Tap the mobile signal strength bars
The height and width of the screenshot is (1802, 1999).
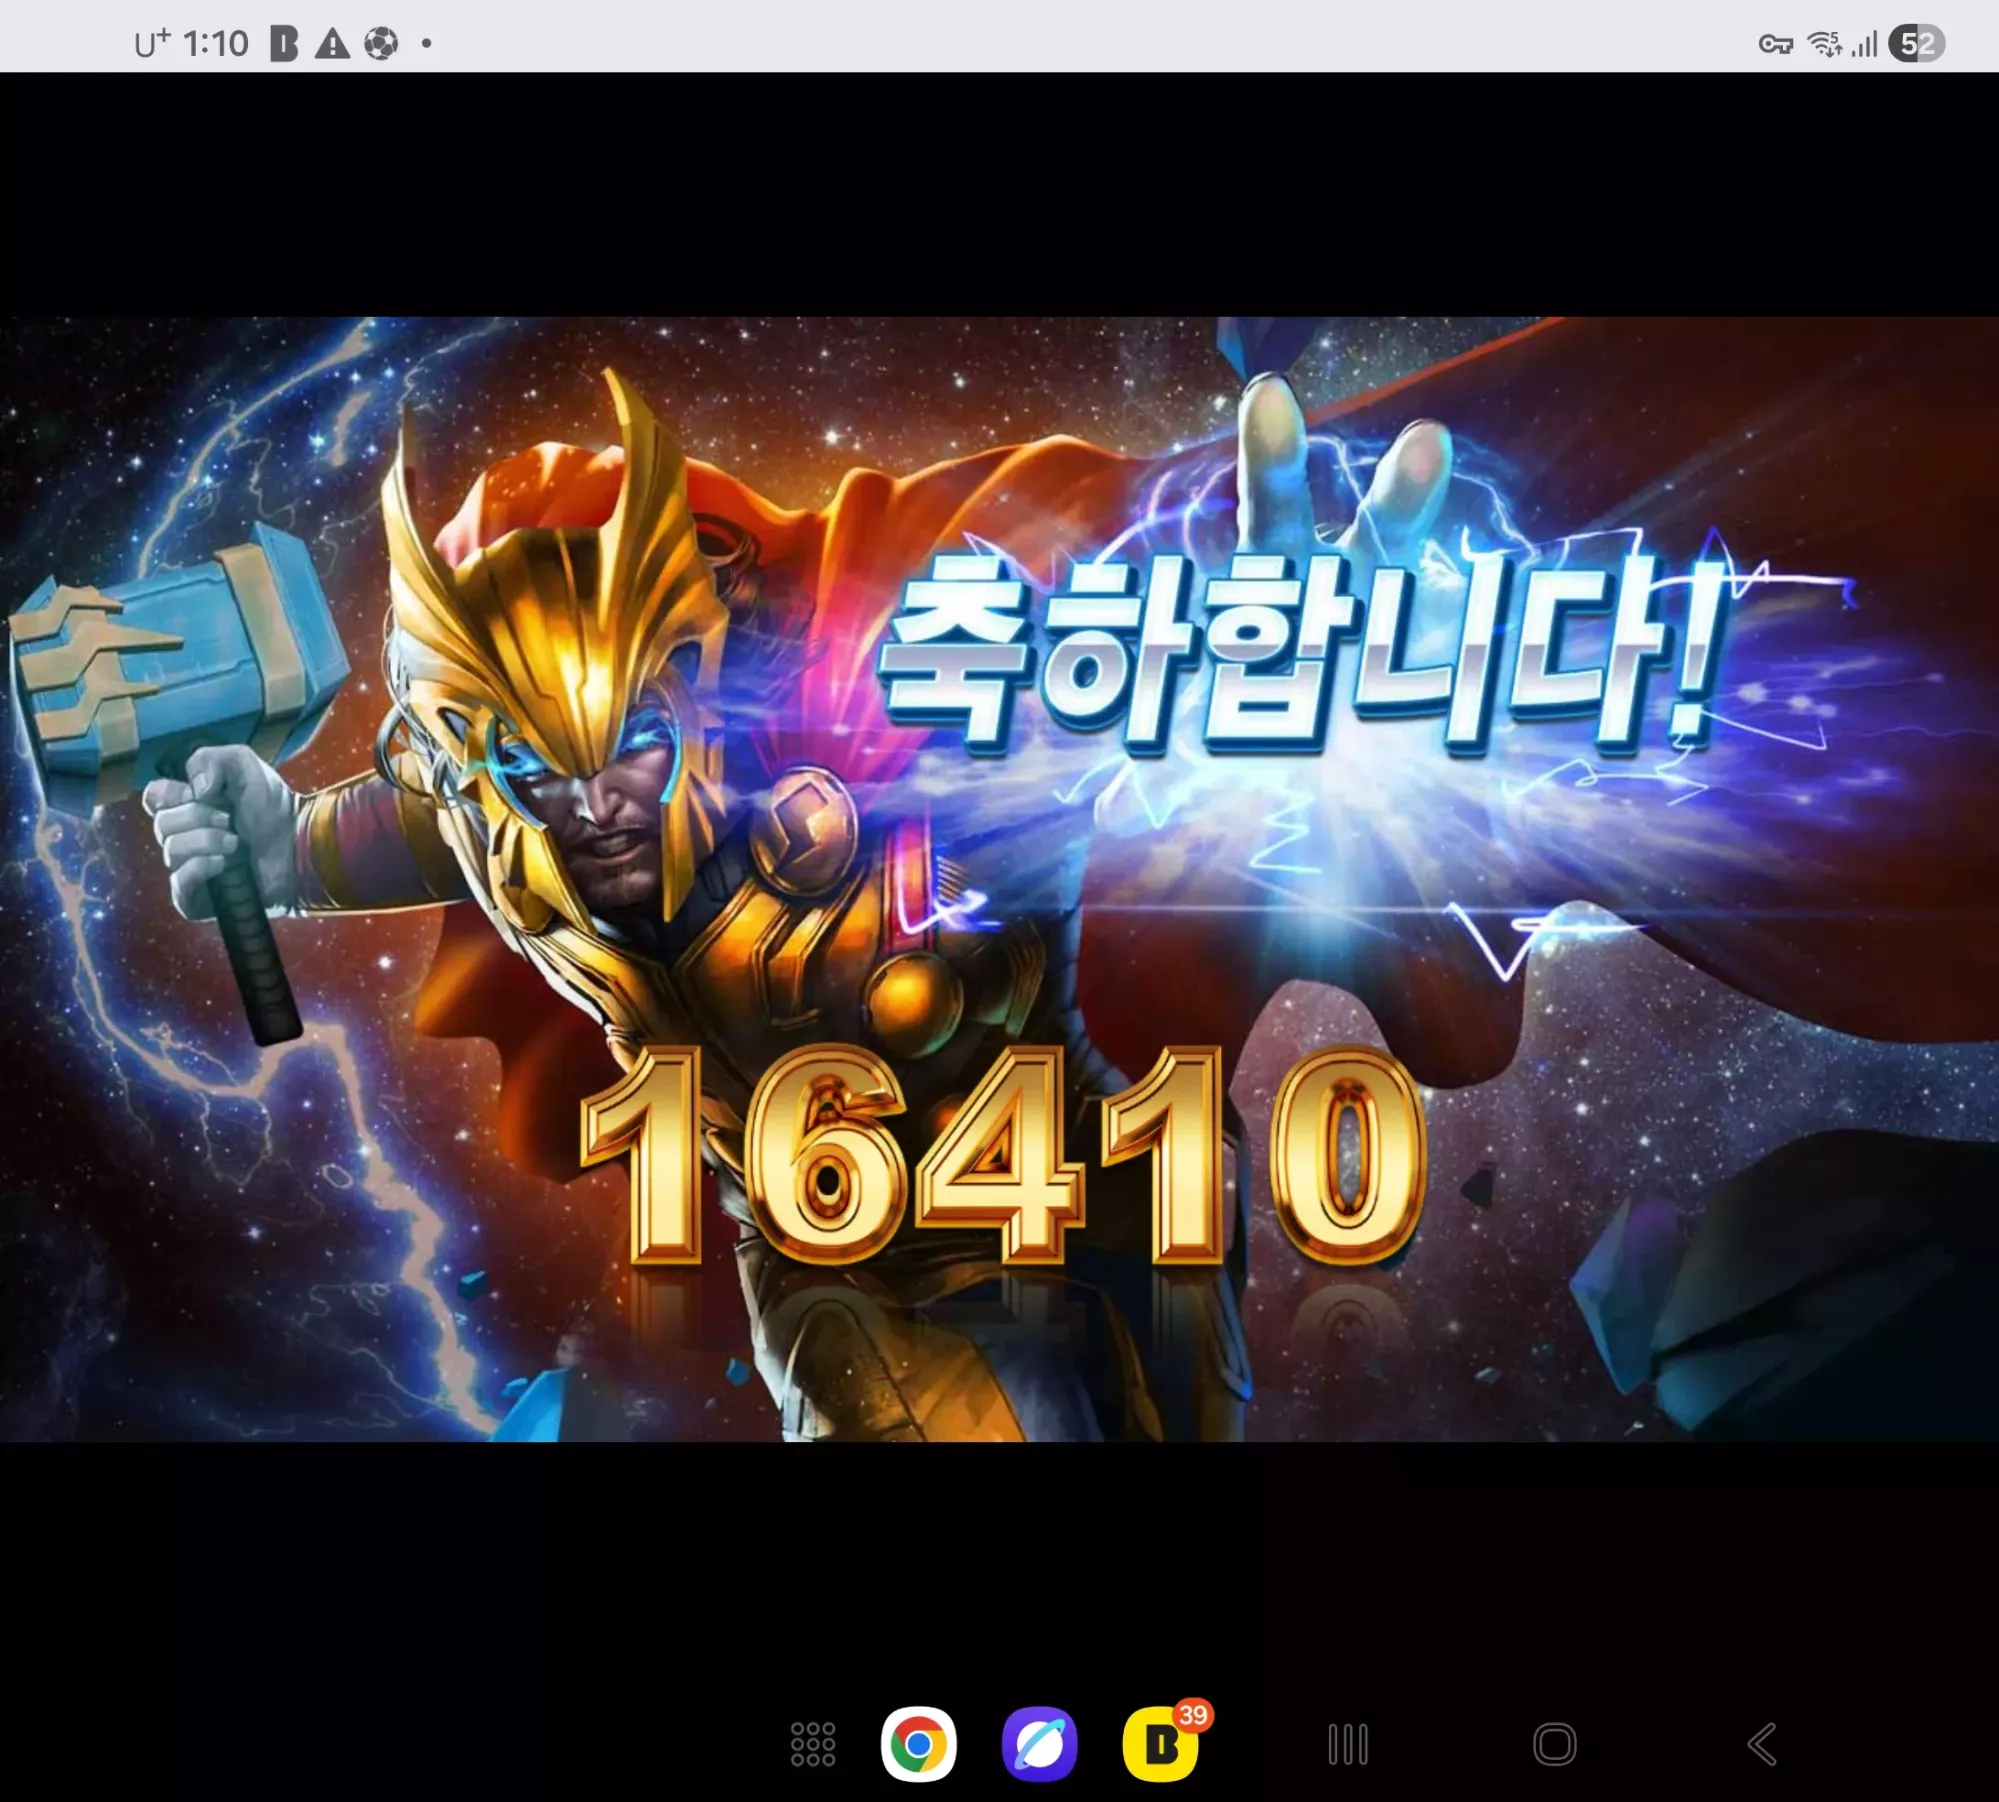point(1864,44)
